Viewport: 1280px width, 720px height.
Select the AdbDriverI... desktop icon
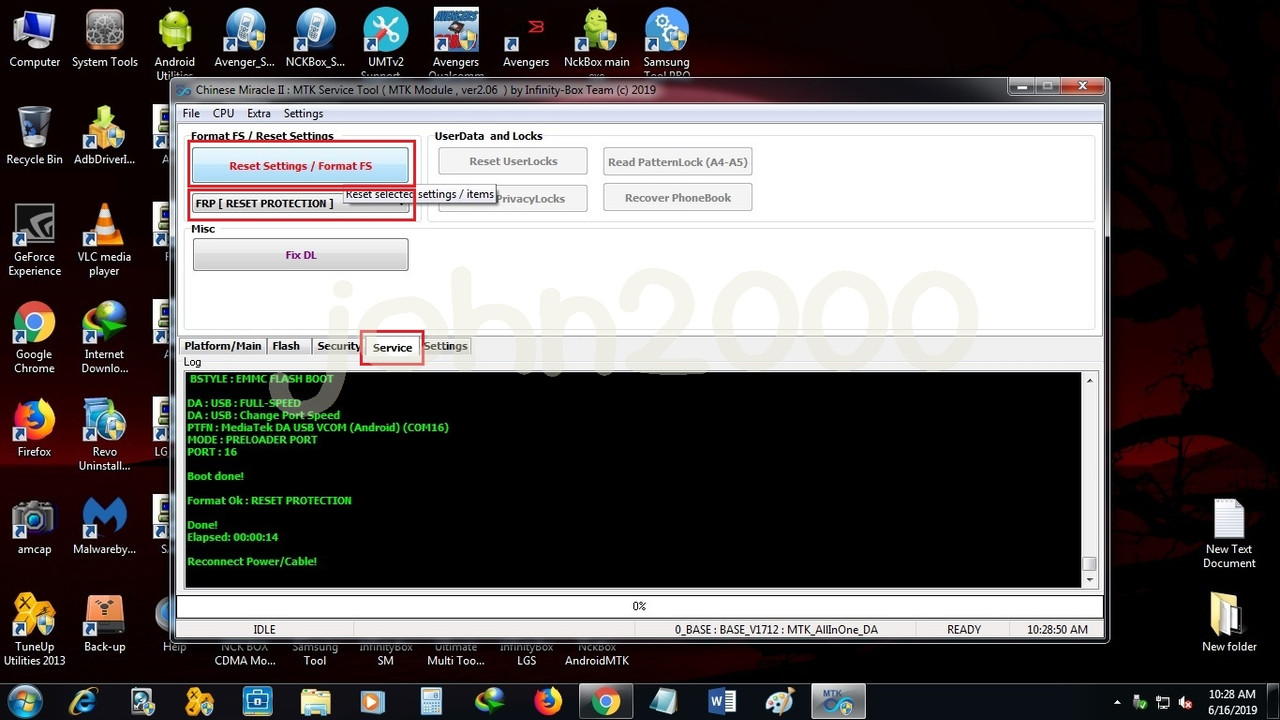click(105, 135)
